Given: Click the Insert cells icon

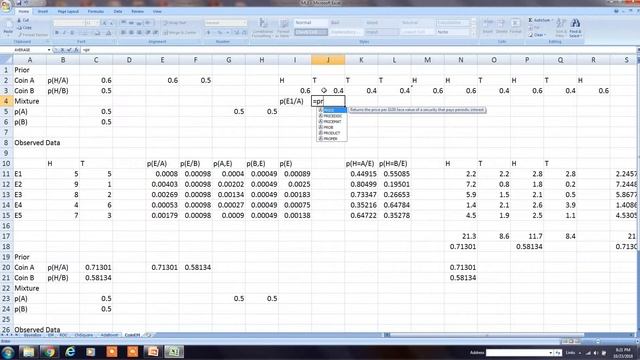Looking at the screenshot, I should tap(487, 27).
